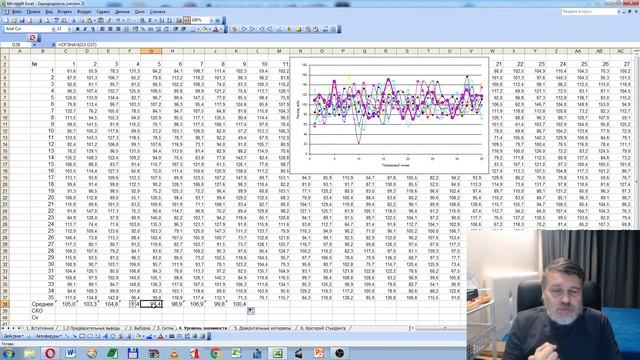Select column header C

tap(66, 51)
